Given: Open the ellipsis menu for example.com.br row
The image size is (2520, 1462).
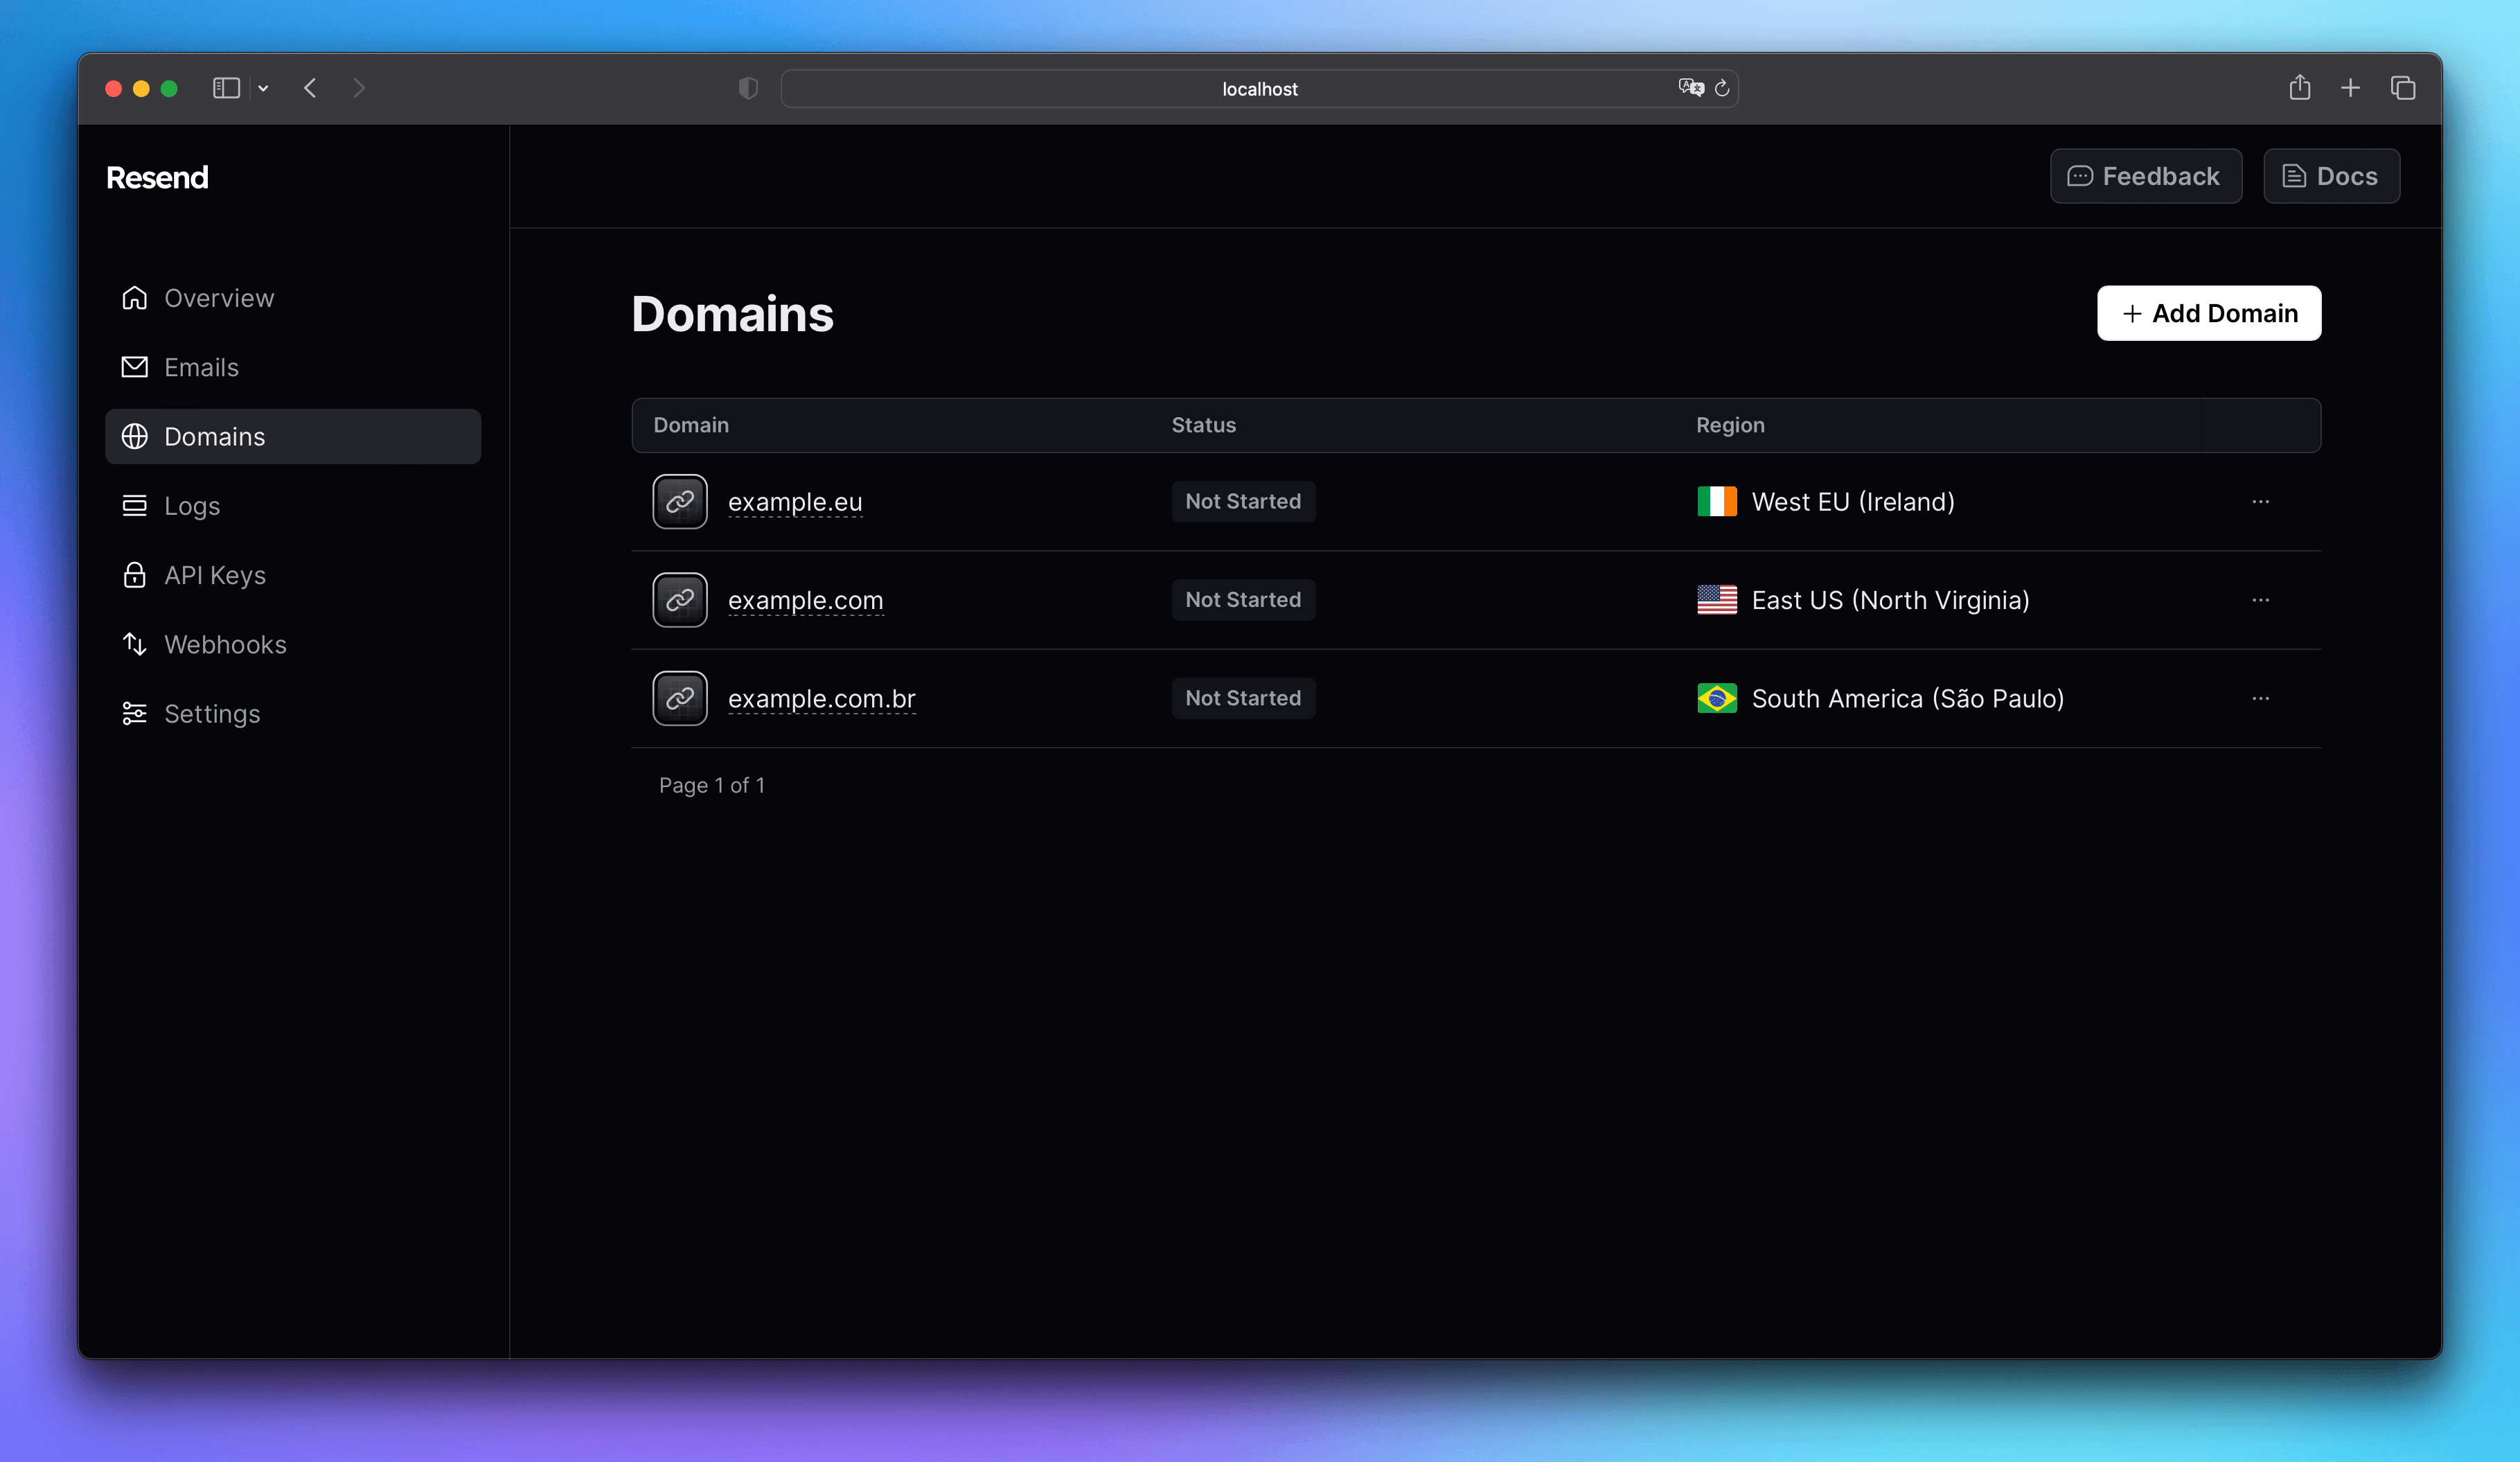Looking at the screenshot, I should click(x=2262, y=698).
